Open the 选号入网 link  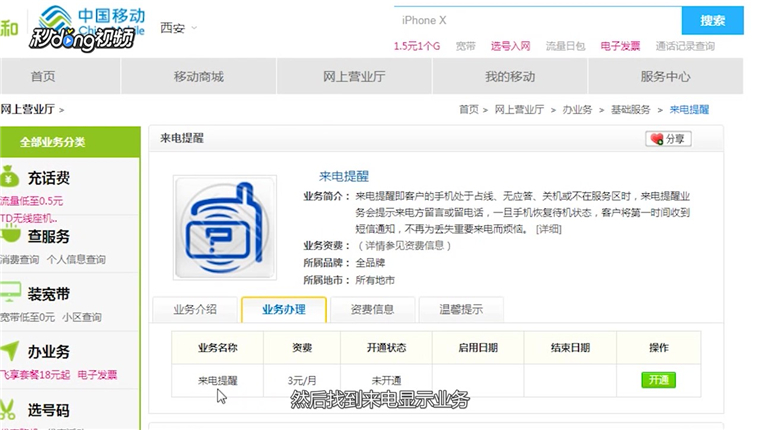click(x=510, y=47)
